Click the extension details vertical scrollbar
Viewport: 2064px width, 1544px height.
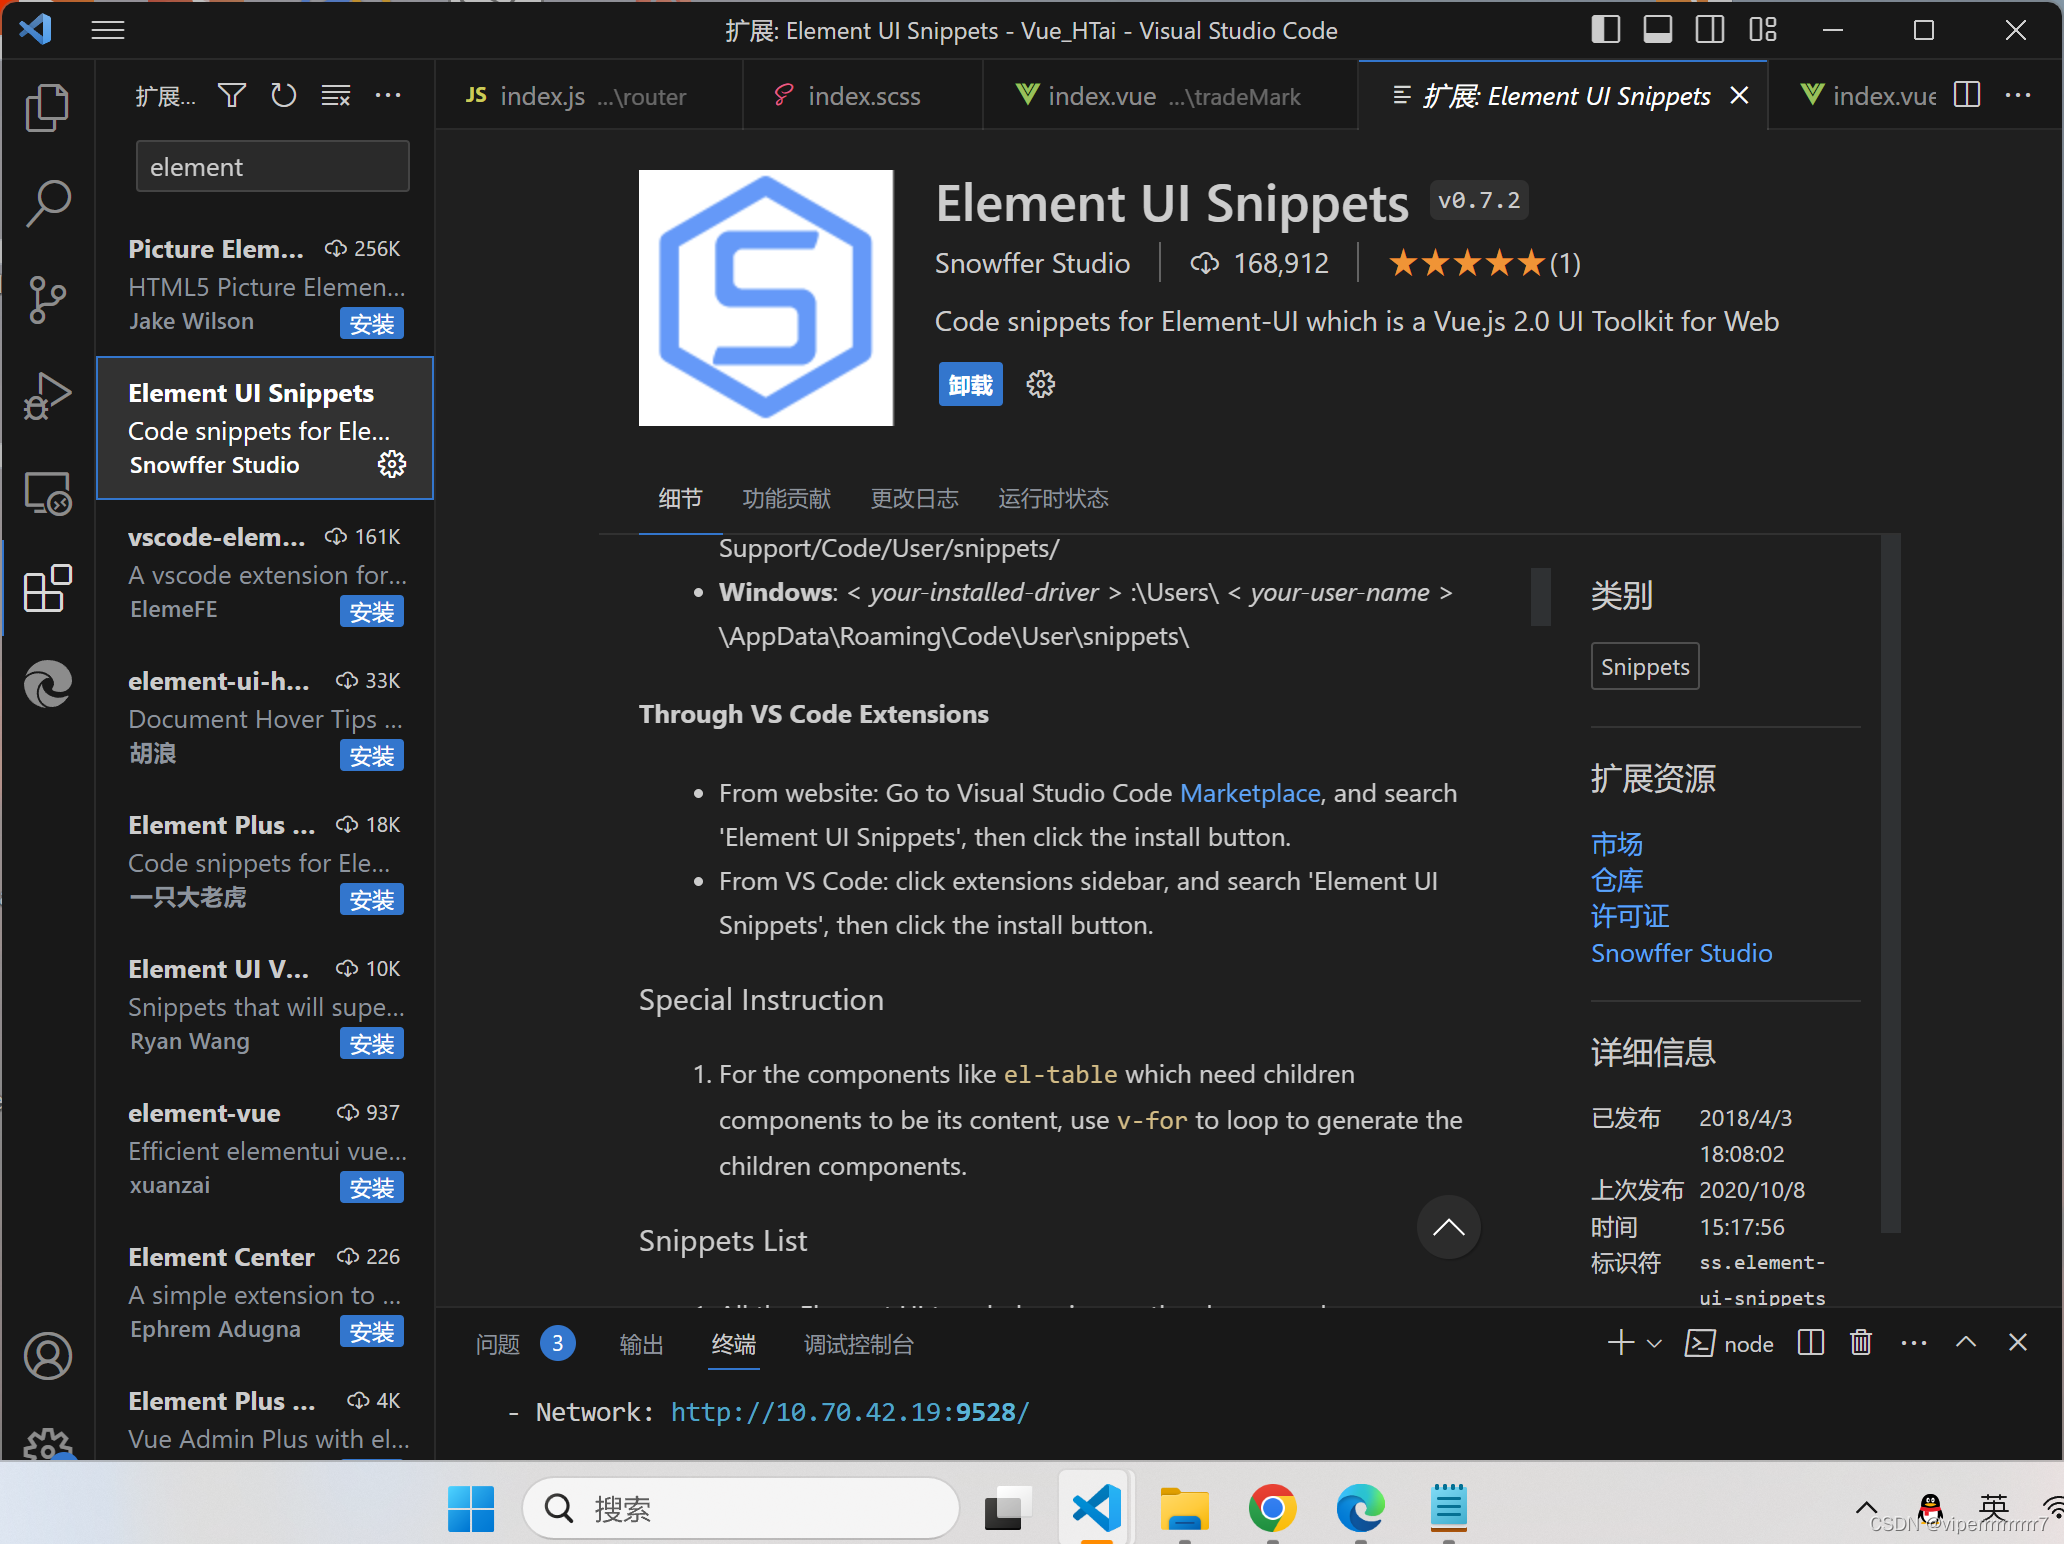tap(1890, 884)
